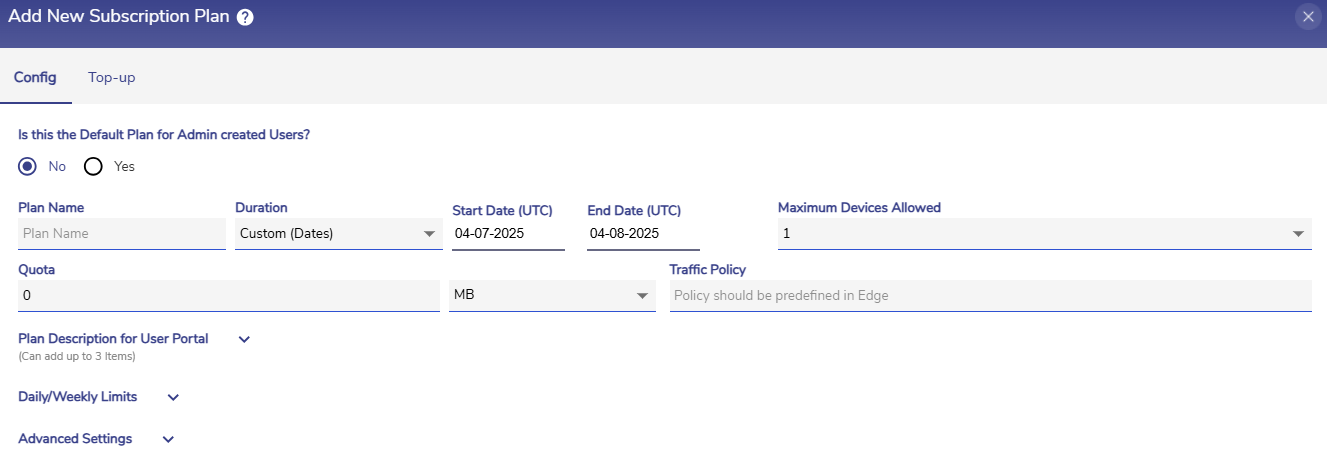Screen dimensions: 1327x457
Task: Click the Advanced Settings label
Action: click(75, 439)
